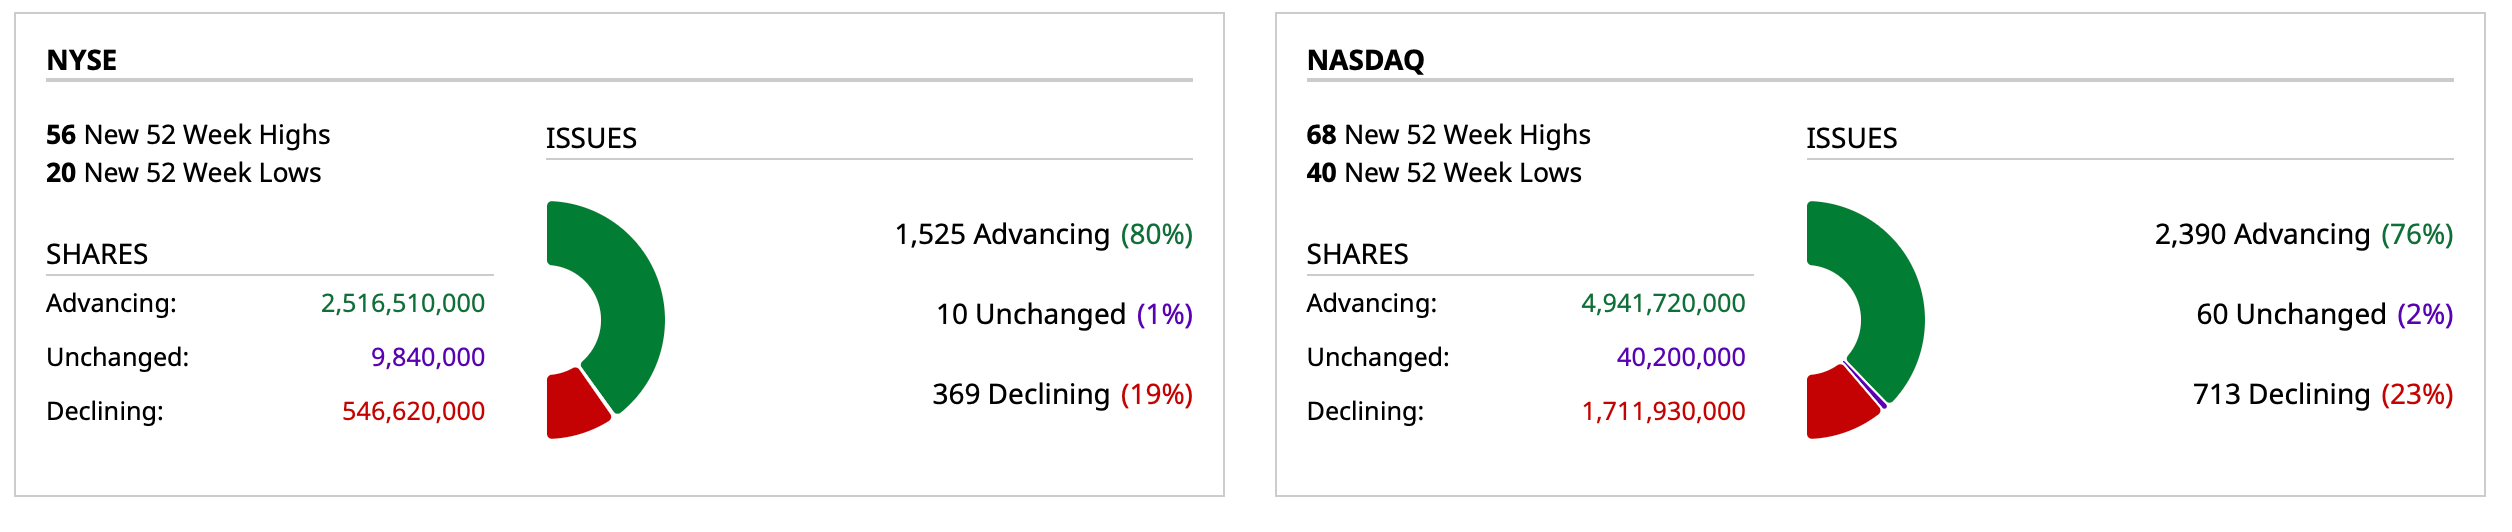Image resolution: width=2512 pixels, height=532 pixels.
Task: Click NASDAQ unchanged shares value 40,200,000
Action: 1681,357
